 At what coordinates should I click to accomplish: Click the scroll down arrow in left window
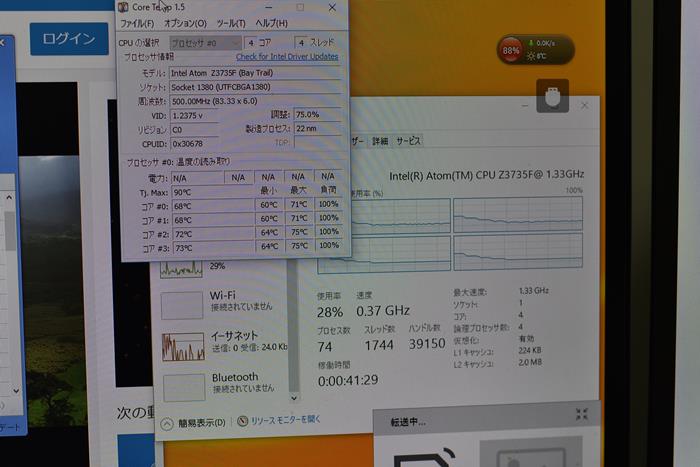[x=16, y=391]
